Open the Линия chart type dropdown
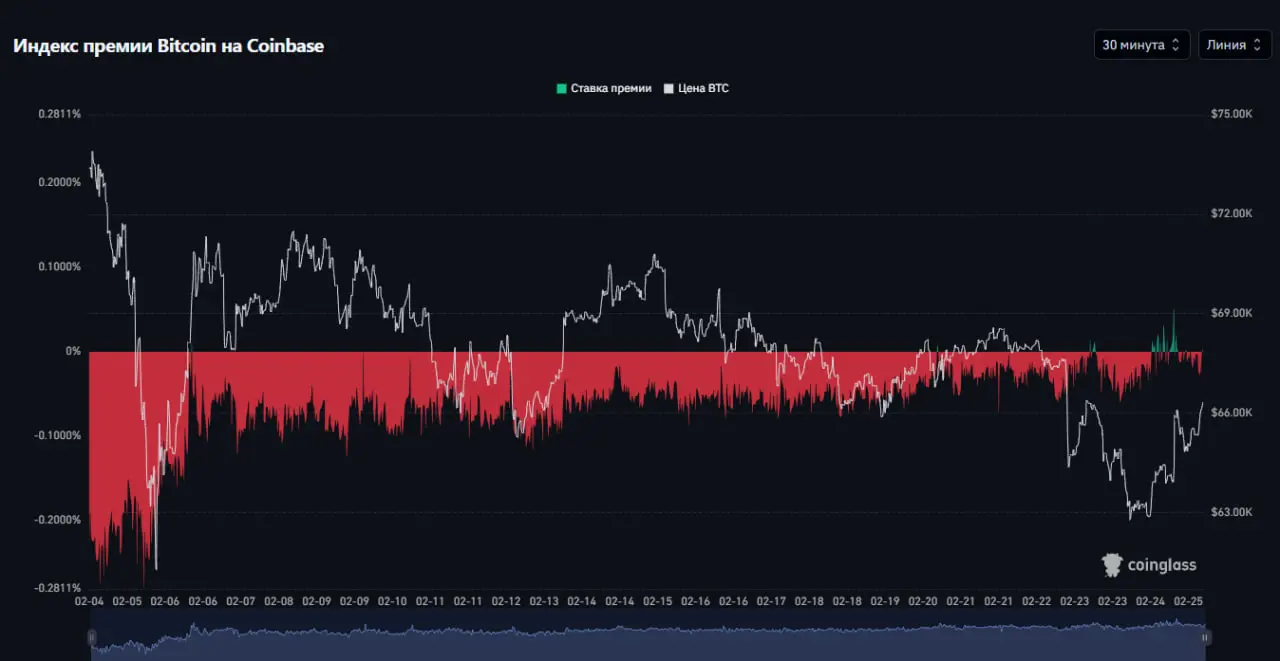1280x661 pixels. pos(1235,45)
